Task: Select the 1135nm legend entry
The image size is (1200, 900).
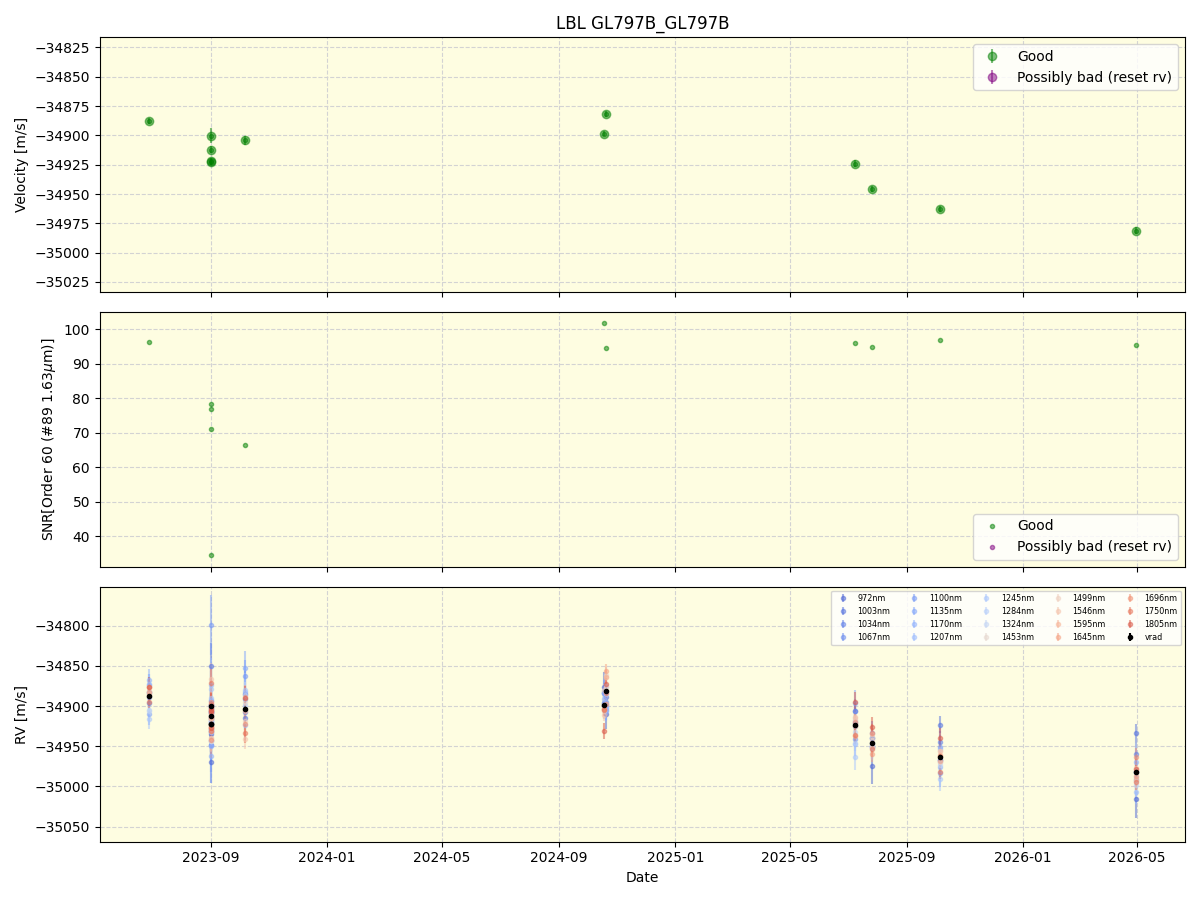Action: tap(936, 611)
